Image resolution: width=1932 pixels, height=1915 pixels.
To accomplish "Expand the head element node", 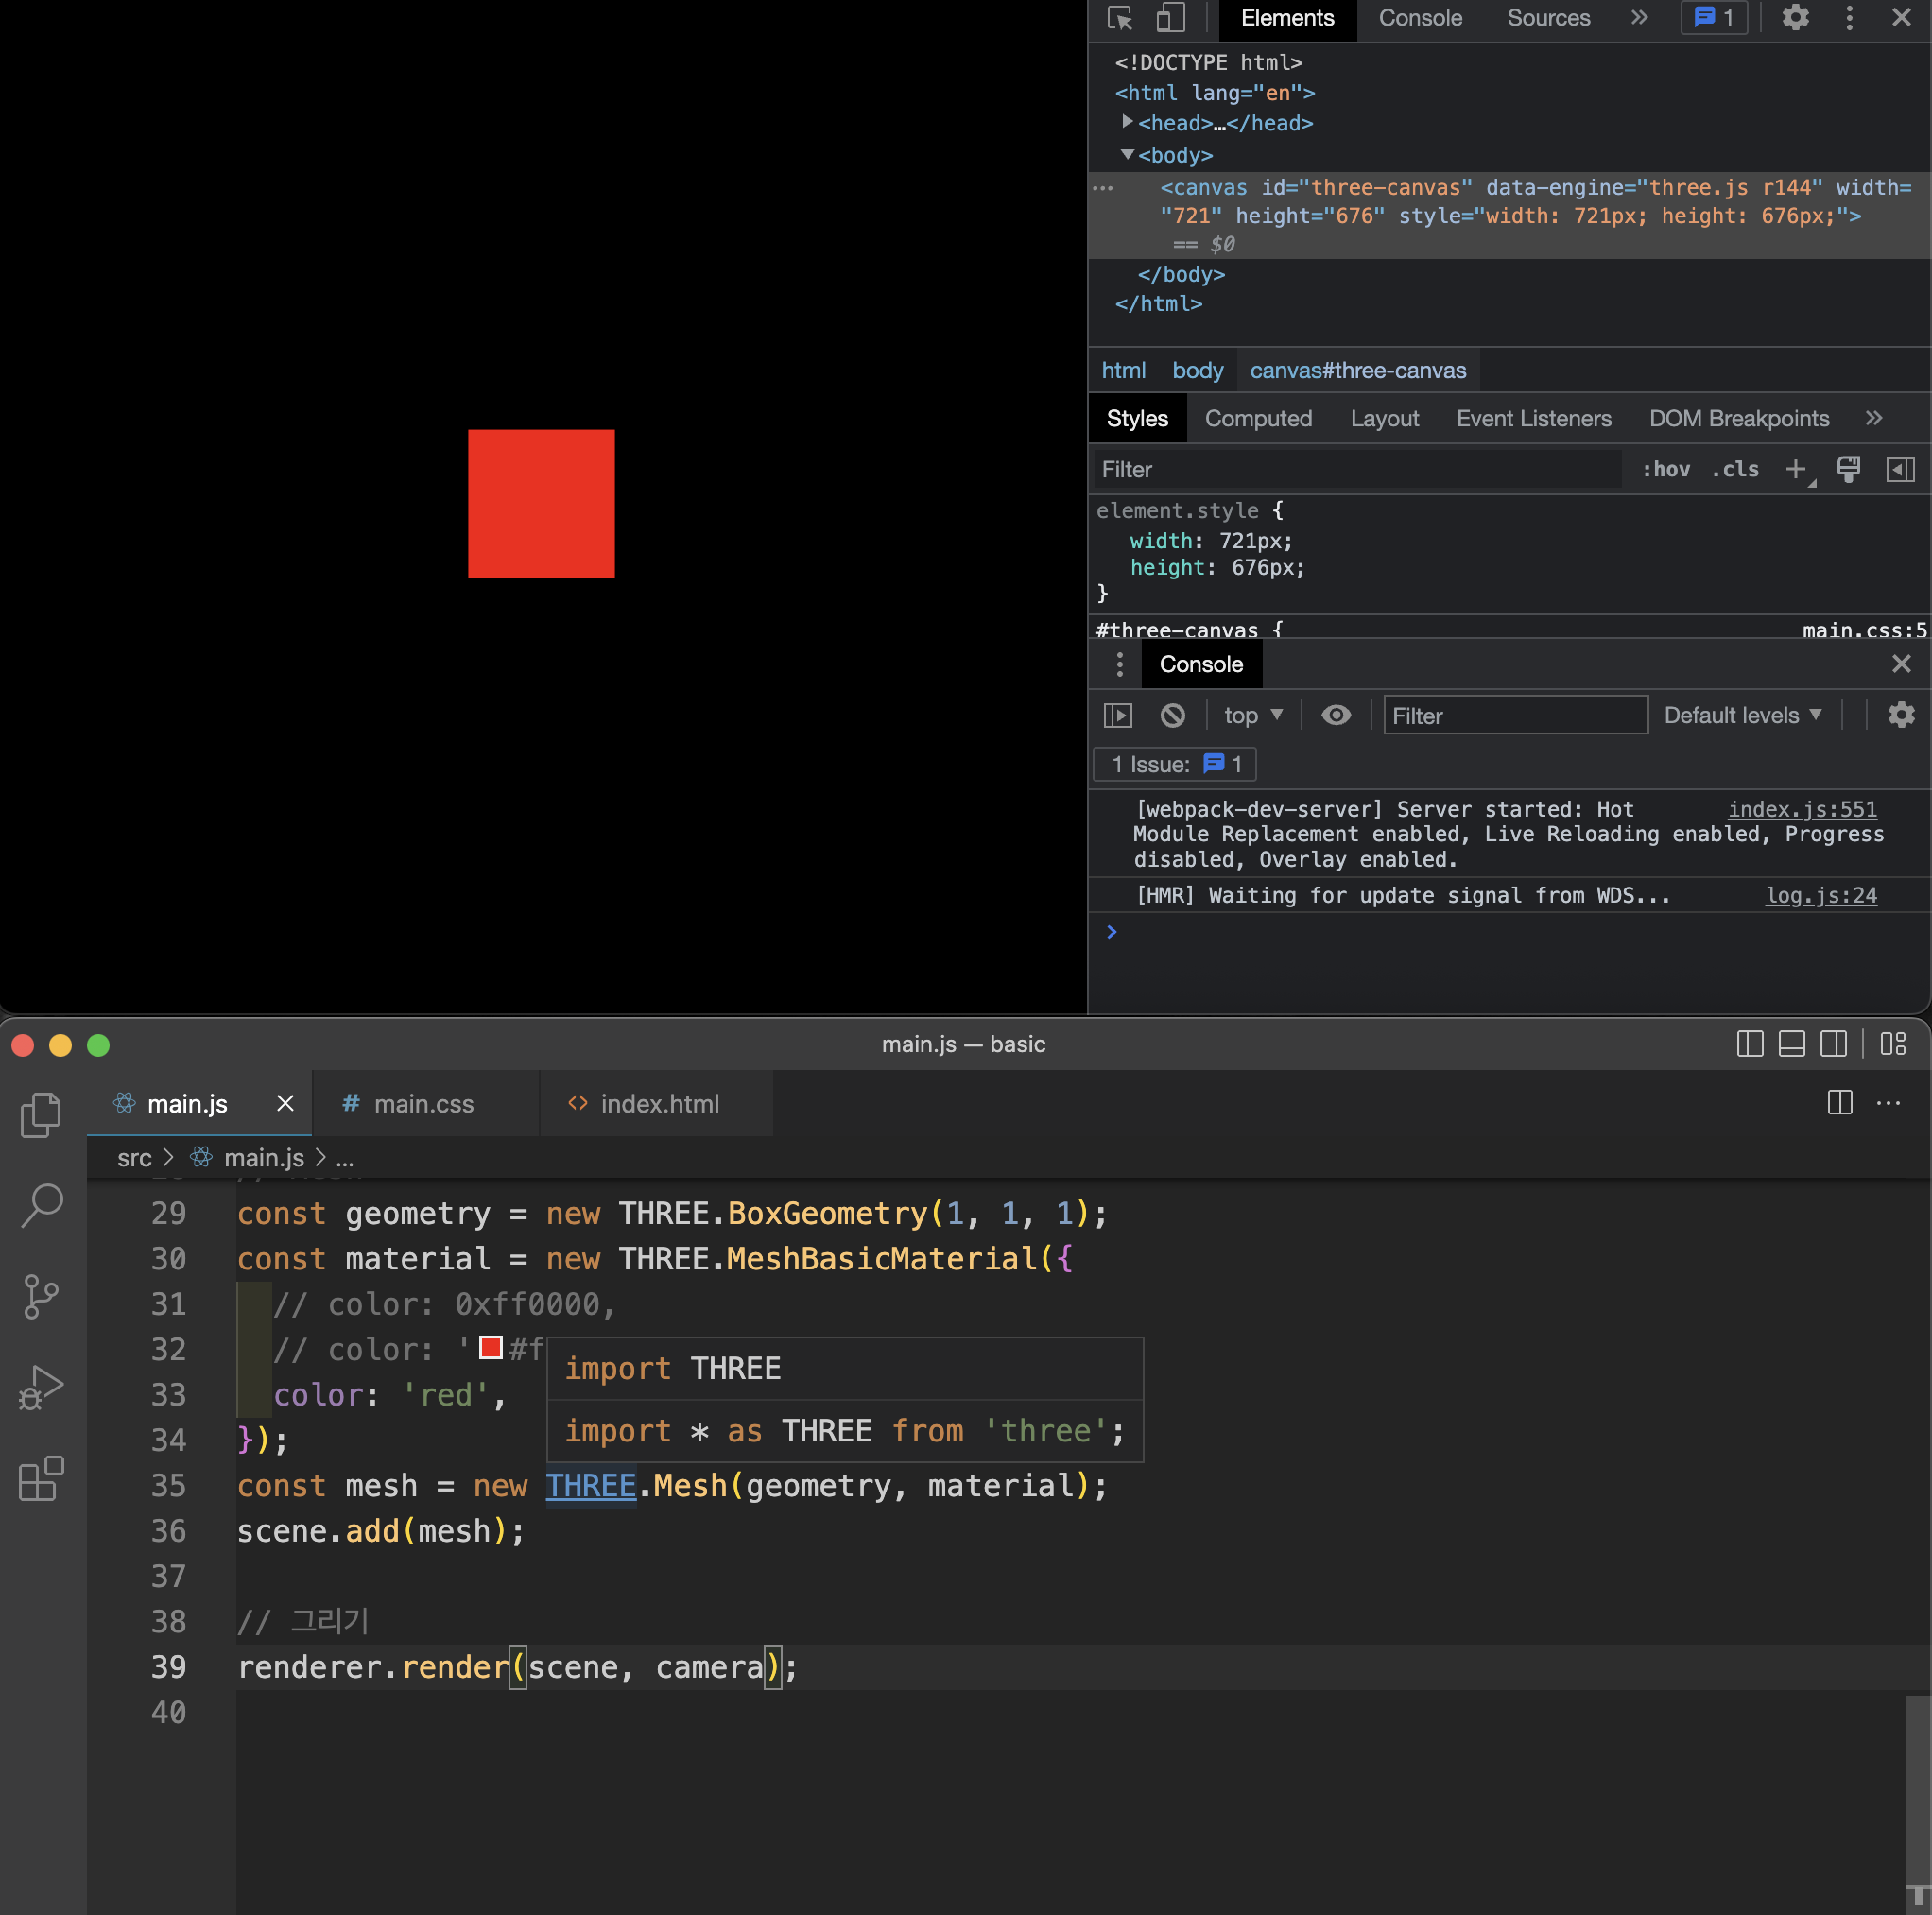I will [1127, 122].
